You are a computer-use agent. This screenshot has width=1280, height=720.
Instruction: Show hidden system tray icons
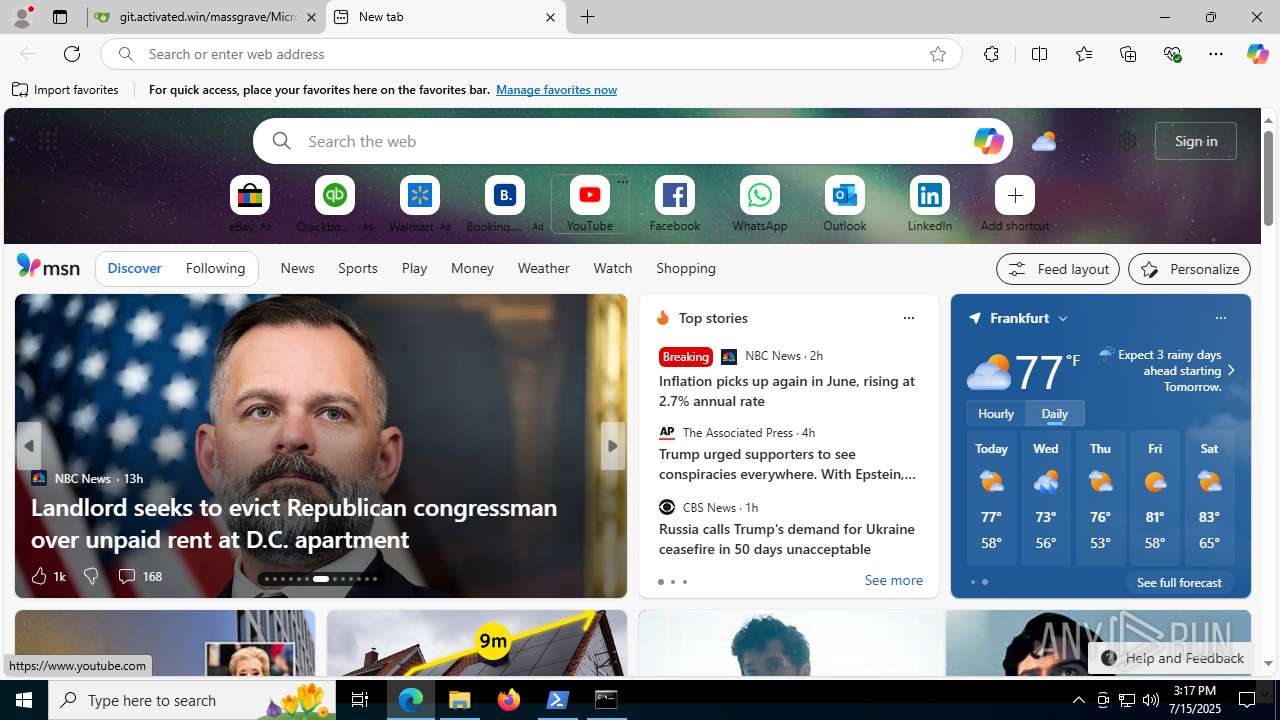click(x=1078, y=700)
